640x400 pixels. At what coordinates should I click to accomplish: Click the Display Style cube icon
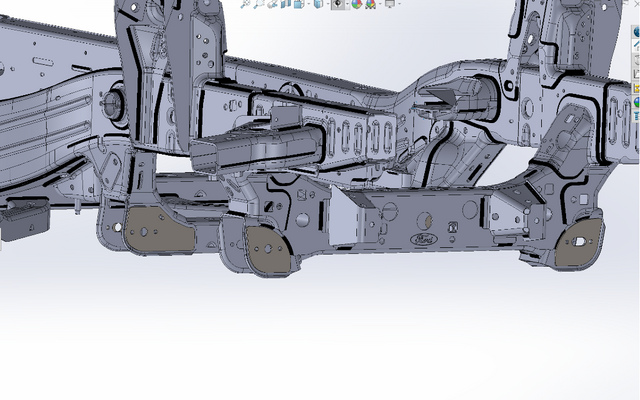click(318, 4)
